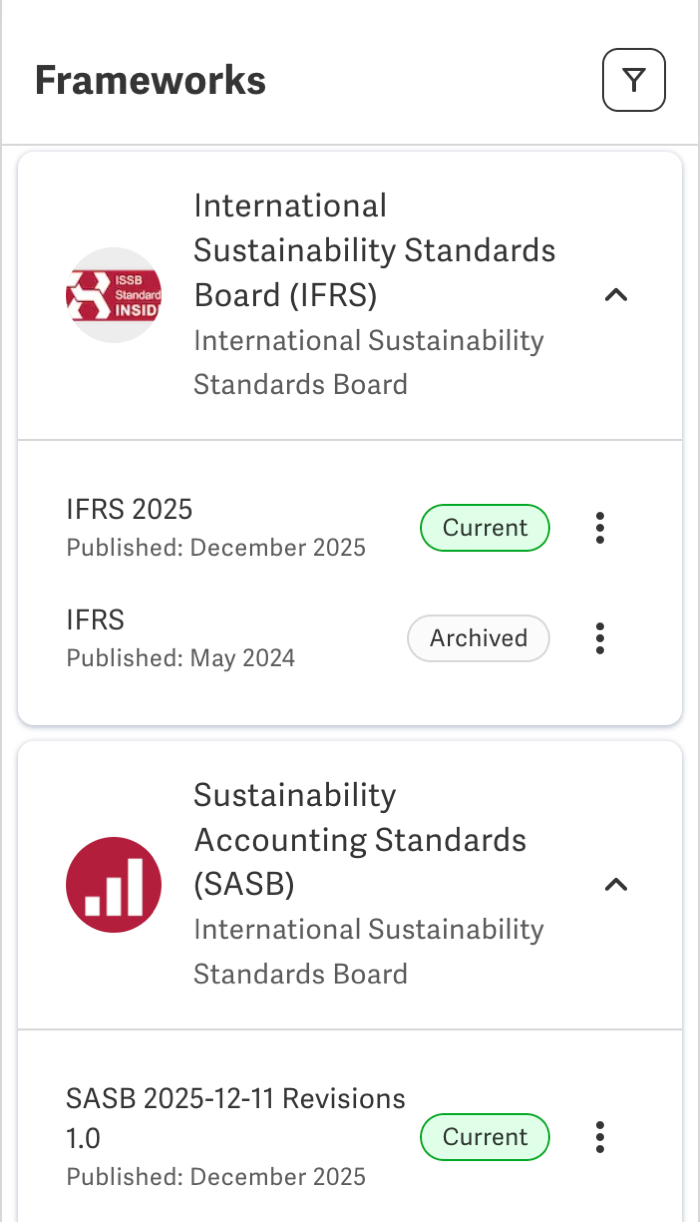Collapse the International Sustainability Standards Board (IFRS) card
This screenshot has height=1222, width=700.
click(x=617, y=295)
